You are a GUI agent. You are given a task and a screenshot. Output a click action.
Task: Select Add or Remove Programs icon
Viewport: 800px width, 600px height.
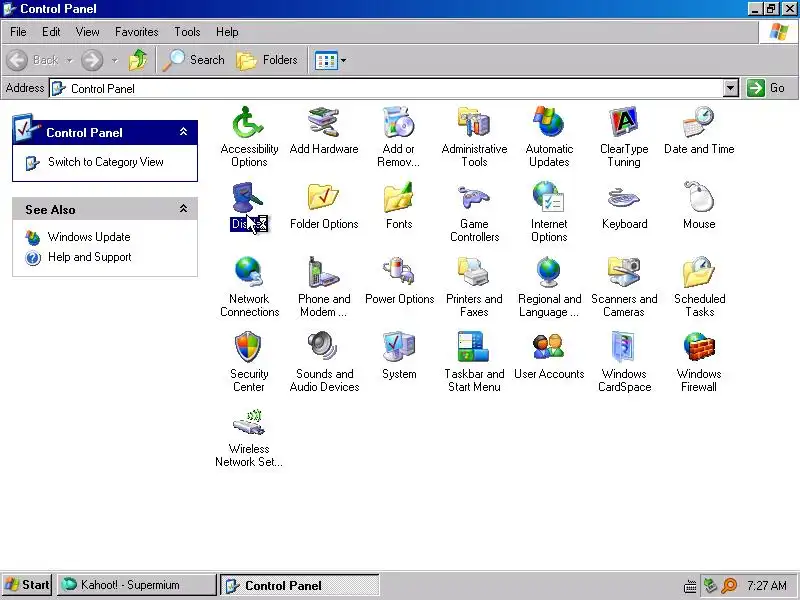tap(398, 123)
